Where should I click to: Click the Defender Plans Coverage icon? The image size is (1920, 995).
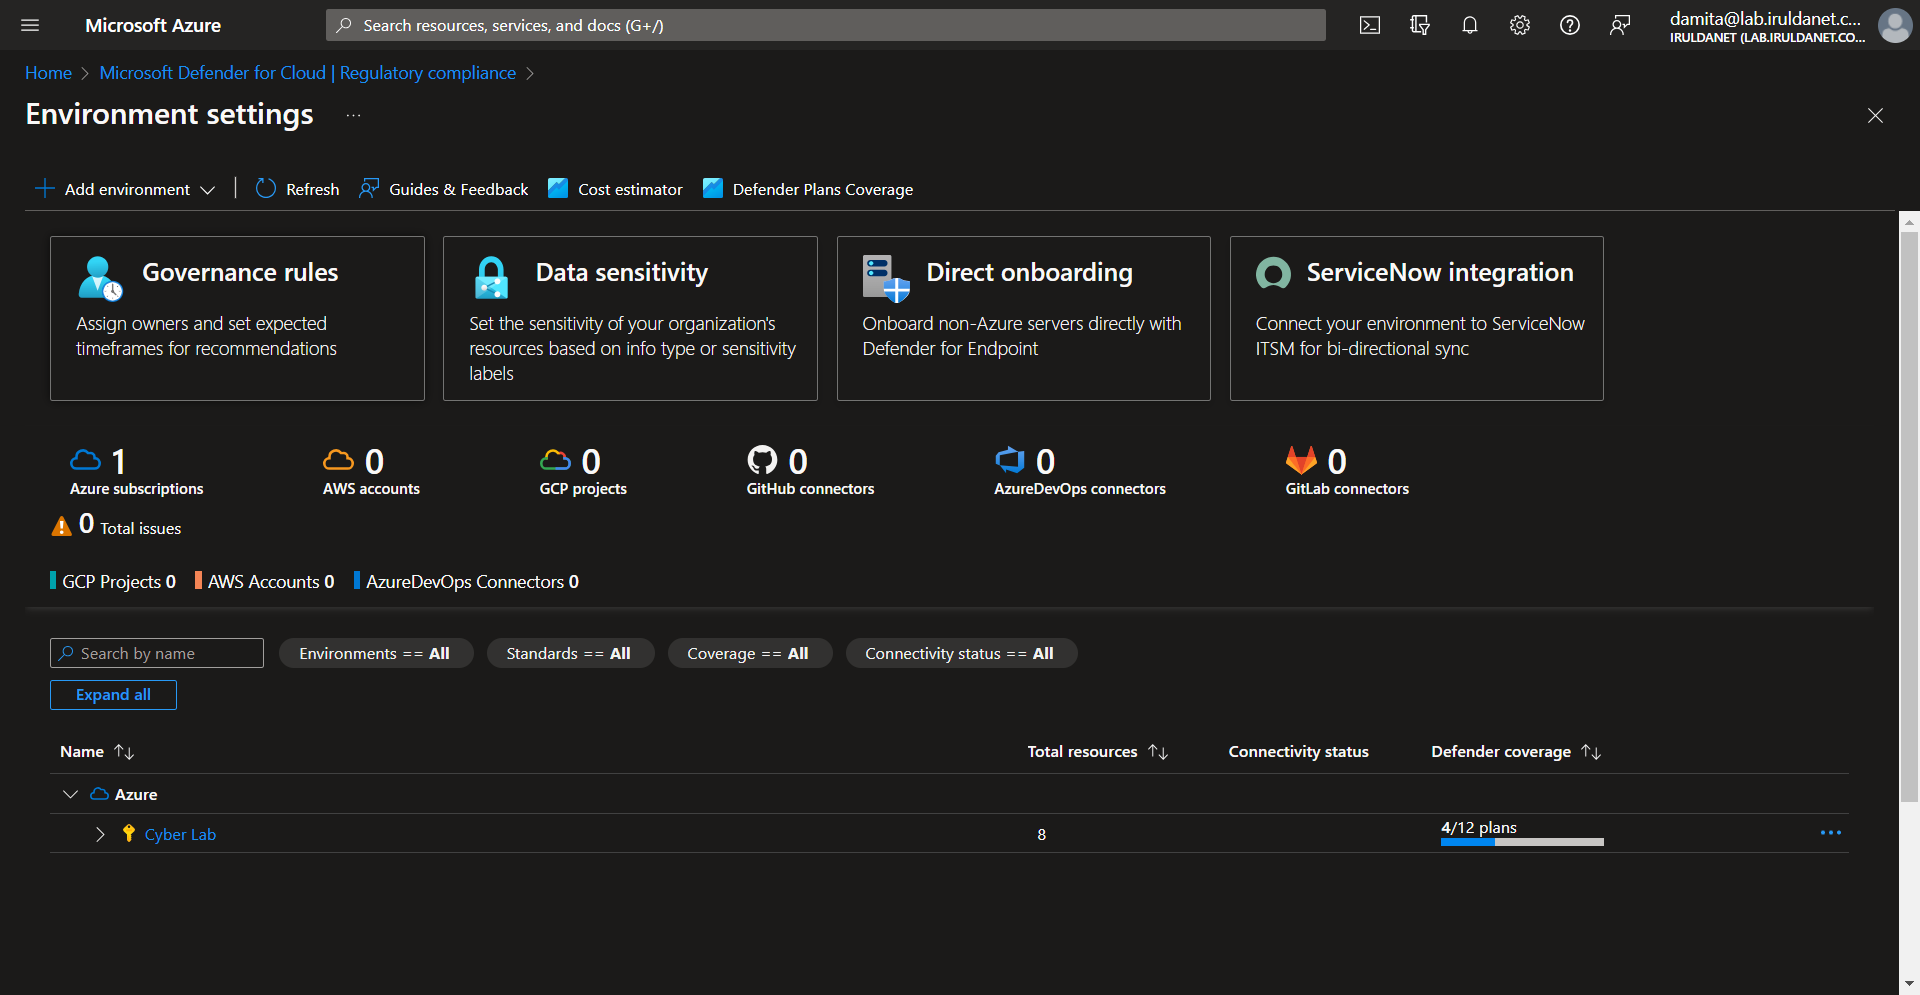(x=713, y=188)
